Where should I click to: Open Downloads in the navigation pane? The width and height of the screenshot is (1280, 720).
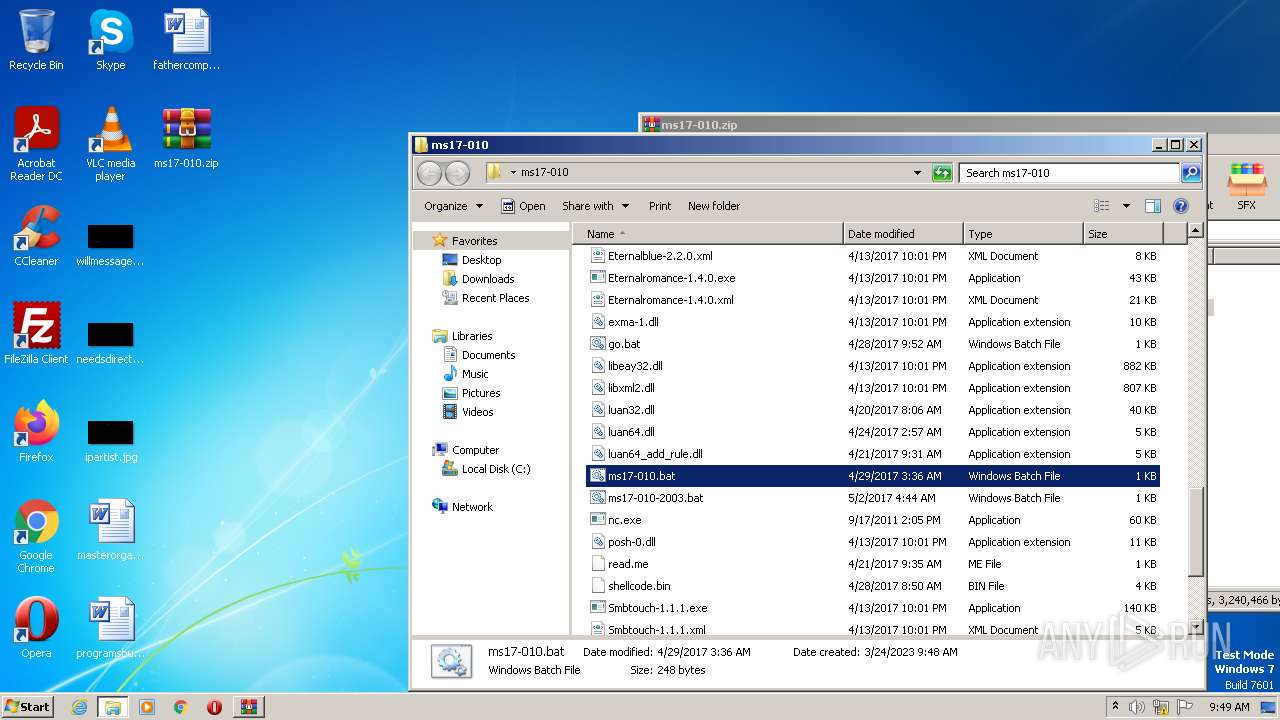(488, 279)
